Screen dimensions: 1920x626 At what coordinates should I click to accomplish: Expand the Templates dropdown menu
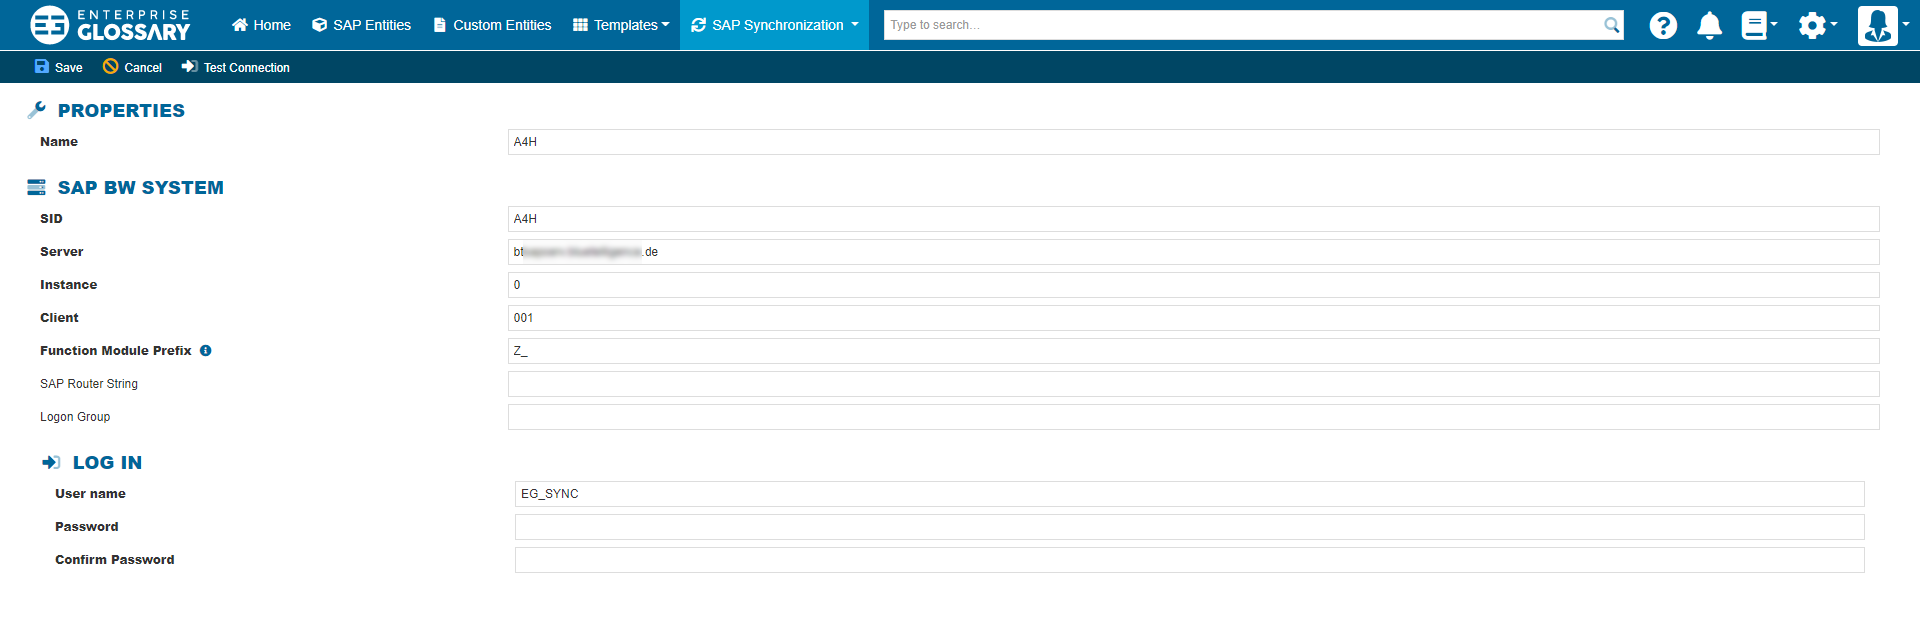tap(621, 25)
